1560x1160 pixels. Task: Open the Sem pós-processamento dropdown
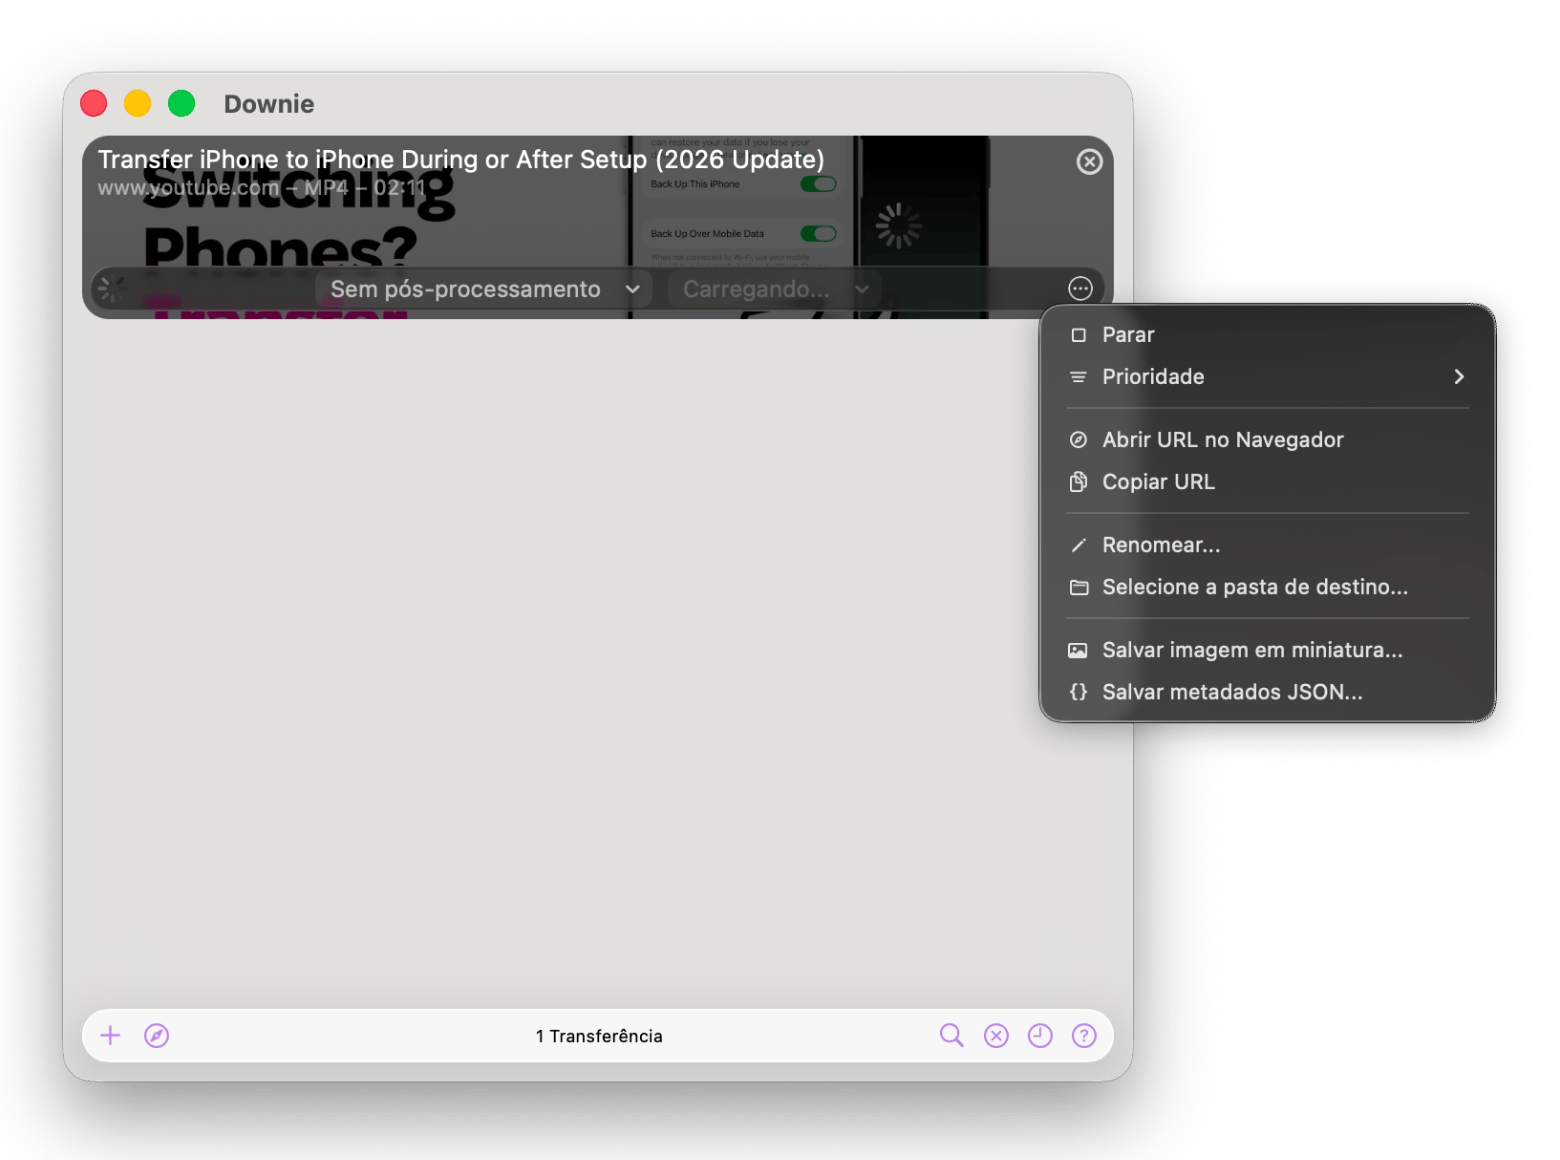(484, 289)
